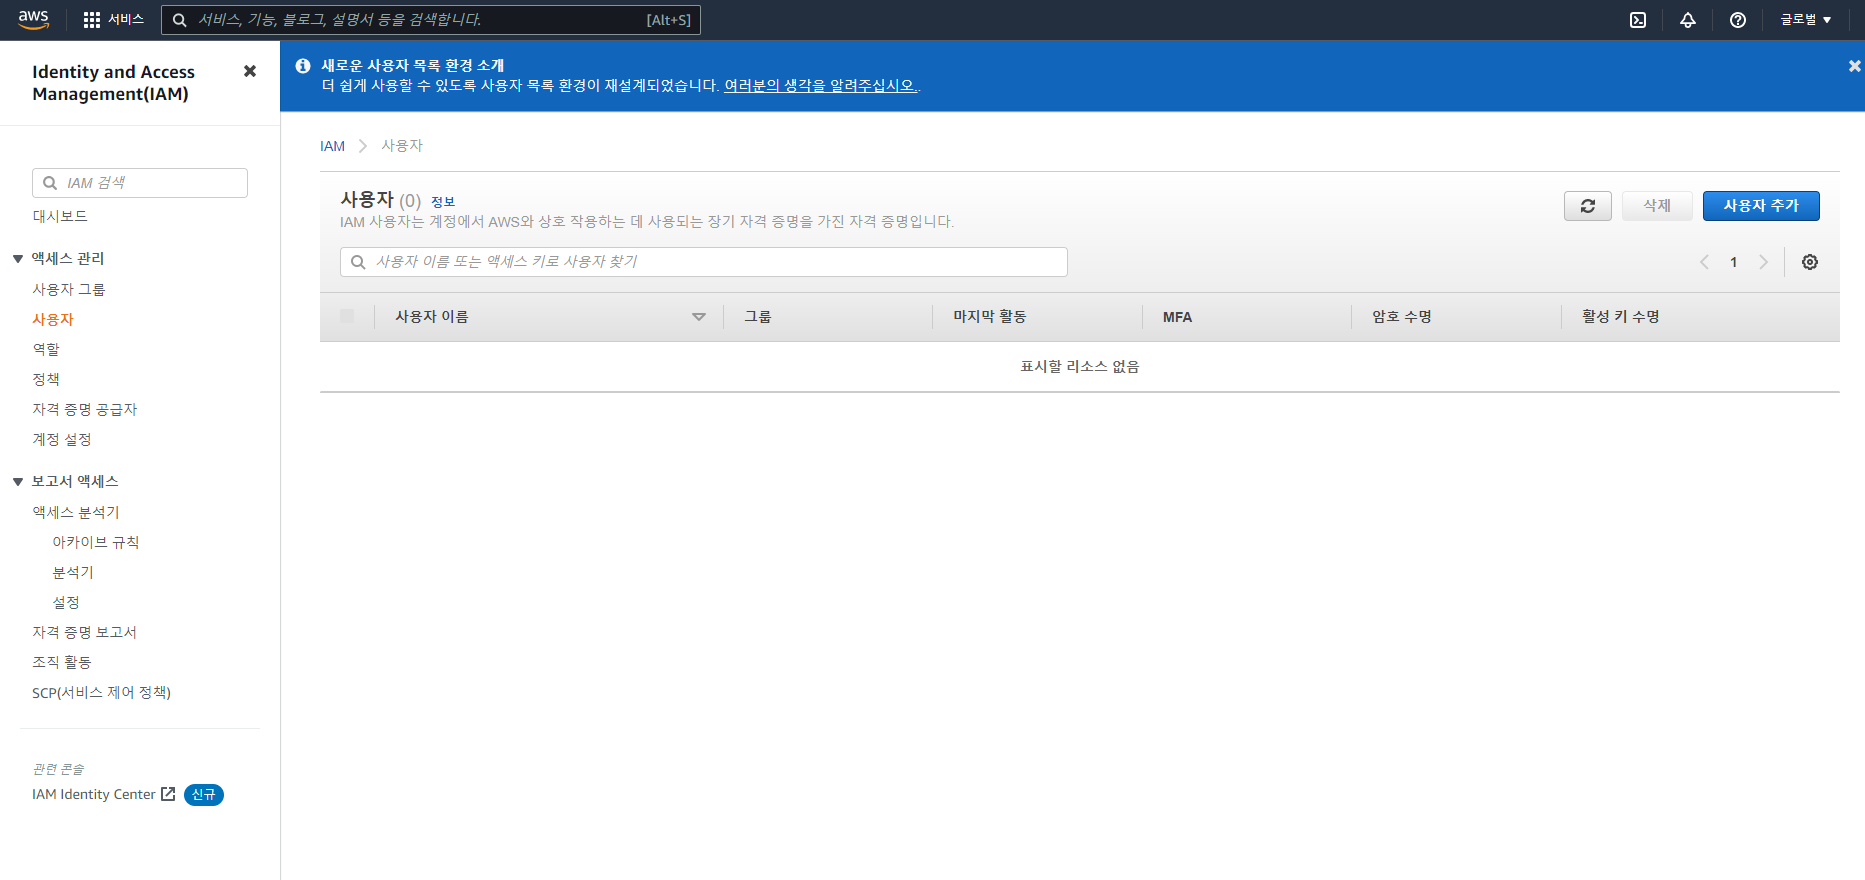Open 분석기 in the sidebar
Viewport: 1865px width, 880px height.
point(73,572)
